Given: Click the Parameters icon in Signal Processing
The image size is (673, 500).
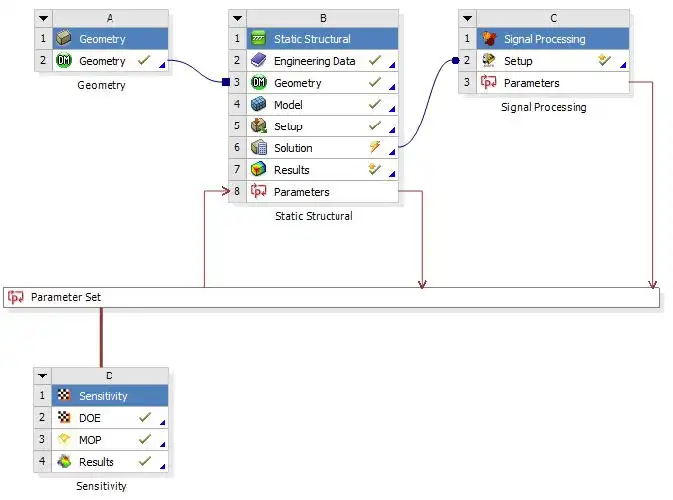Looking at the screenshot, I should (488, 82).
